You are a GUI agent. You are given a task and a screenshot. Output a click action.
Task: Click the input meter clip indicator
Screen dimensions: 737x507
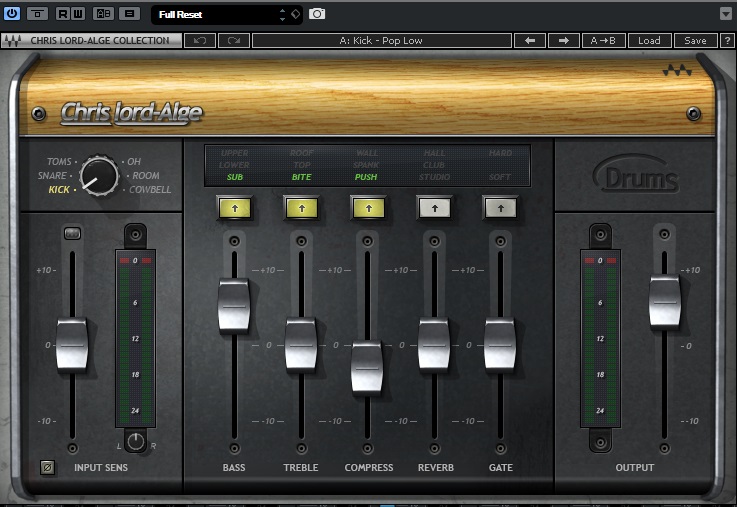[135, 260]
